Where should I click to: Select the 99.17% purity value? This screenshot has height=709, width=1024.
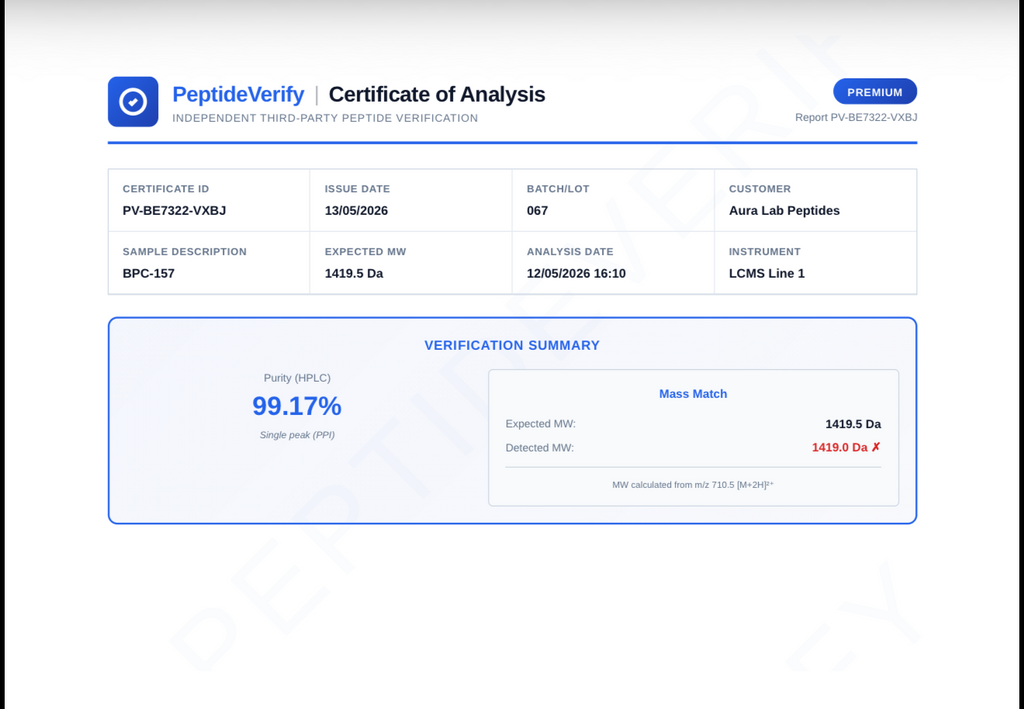click(297, 406)
